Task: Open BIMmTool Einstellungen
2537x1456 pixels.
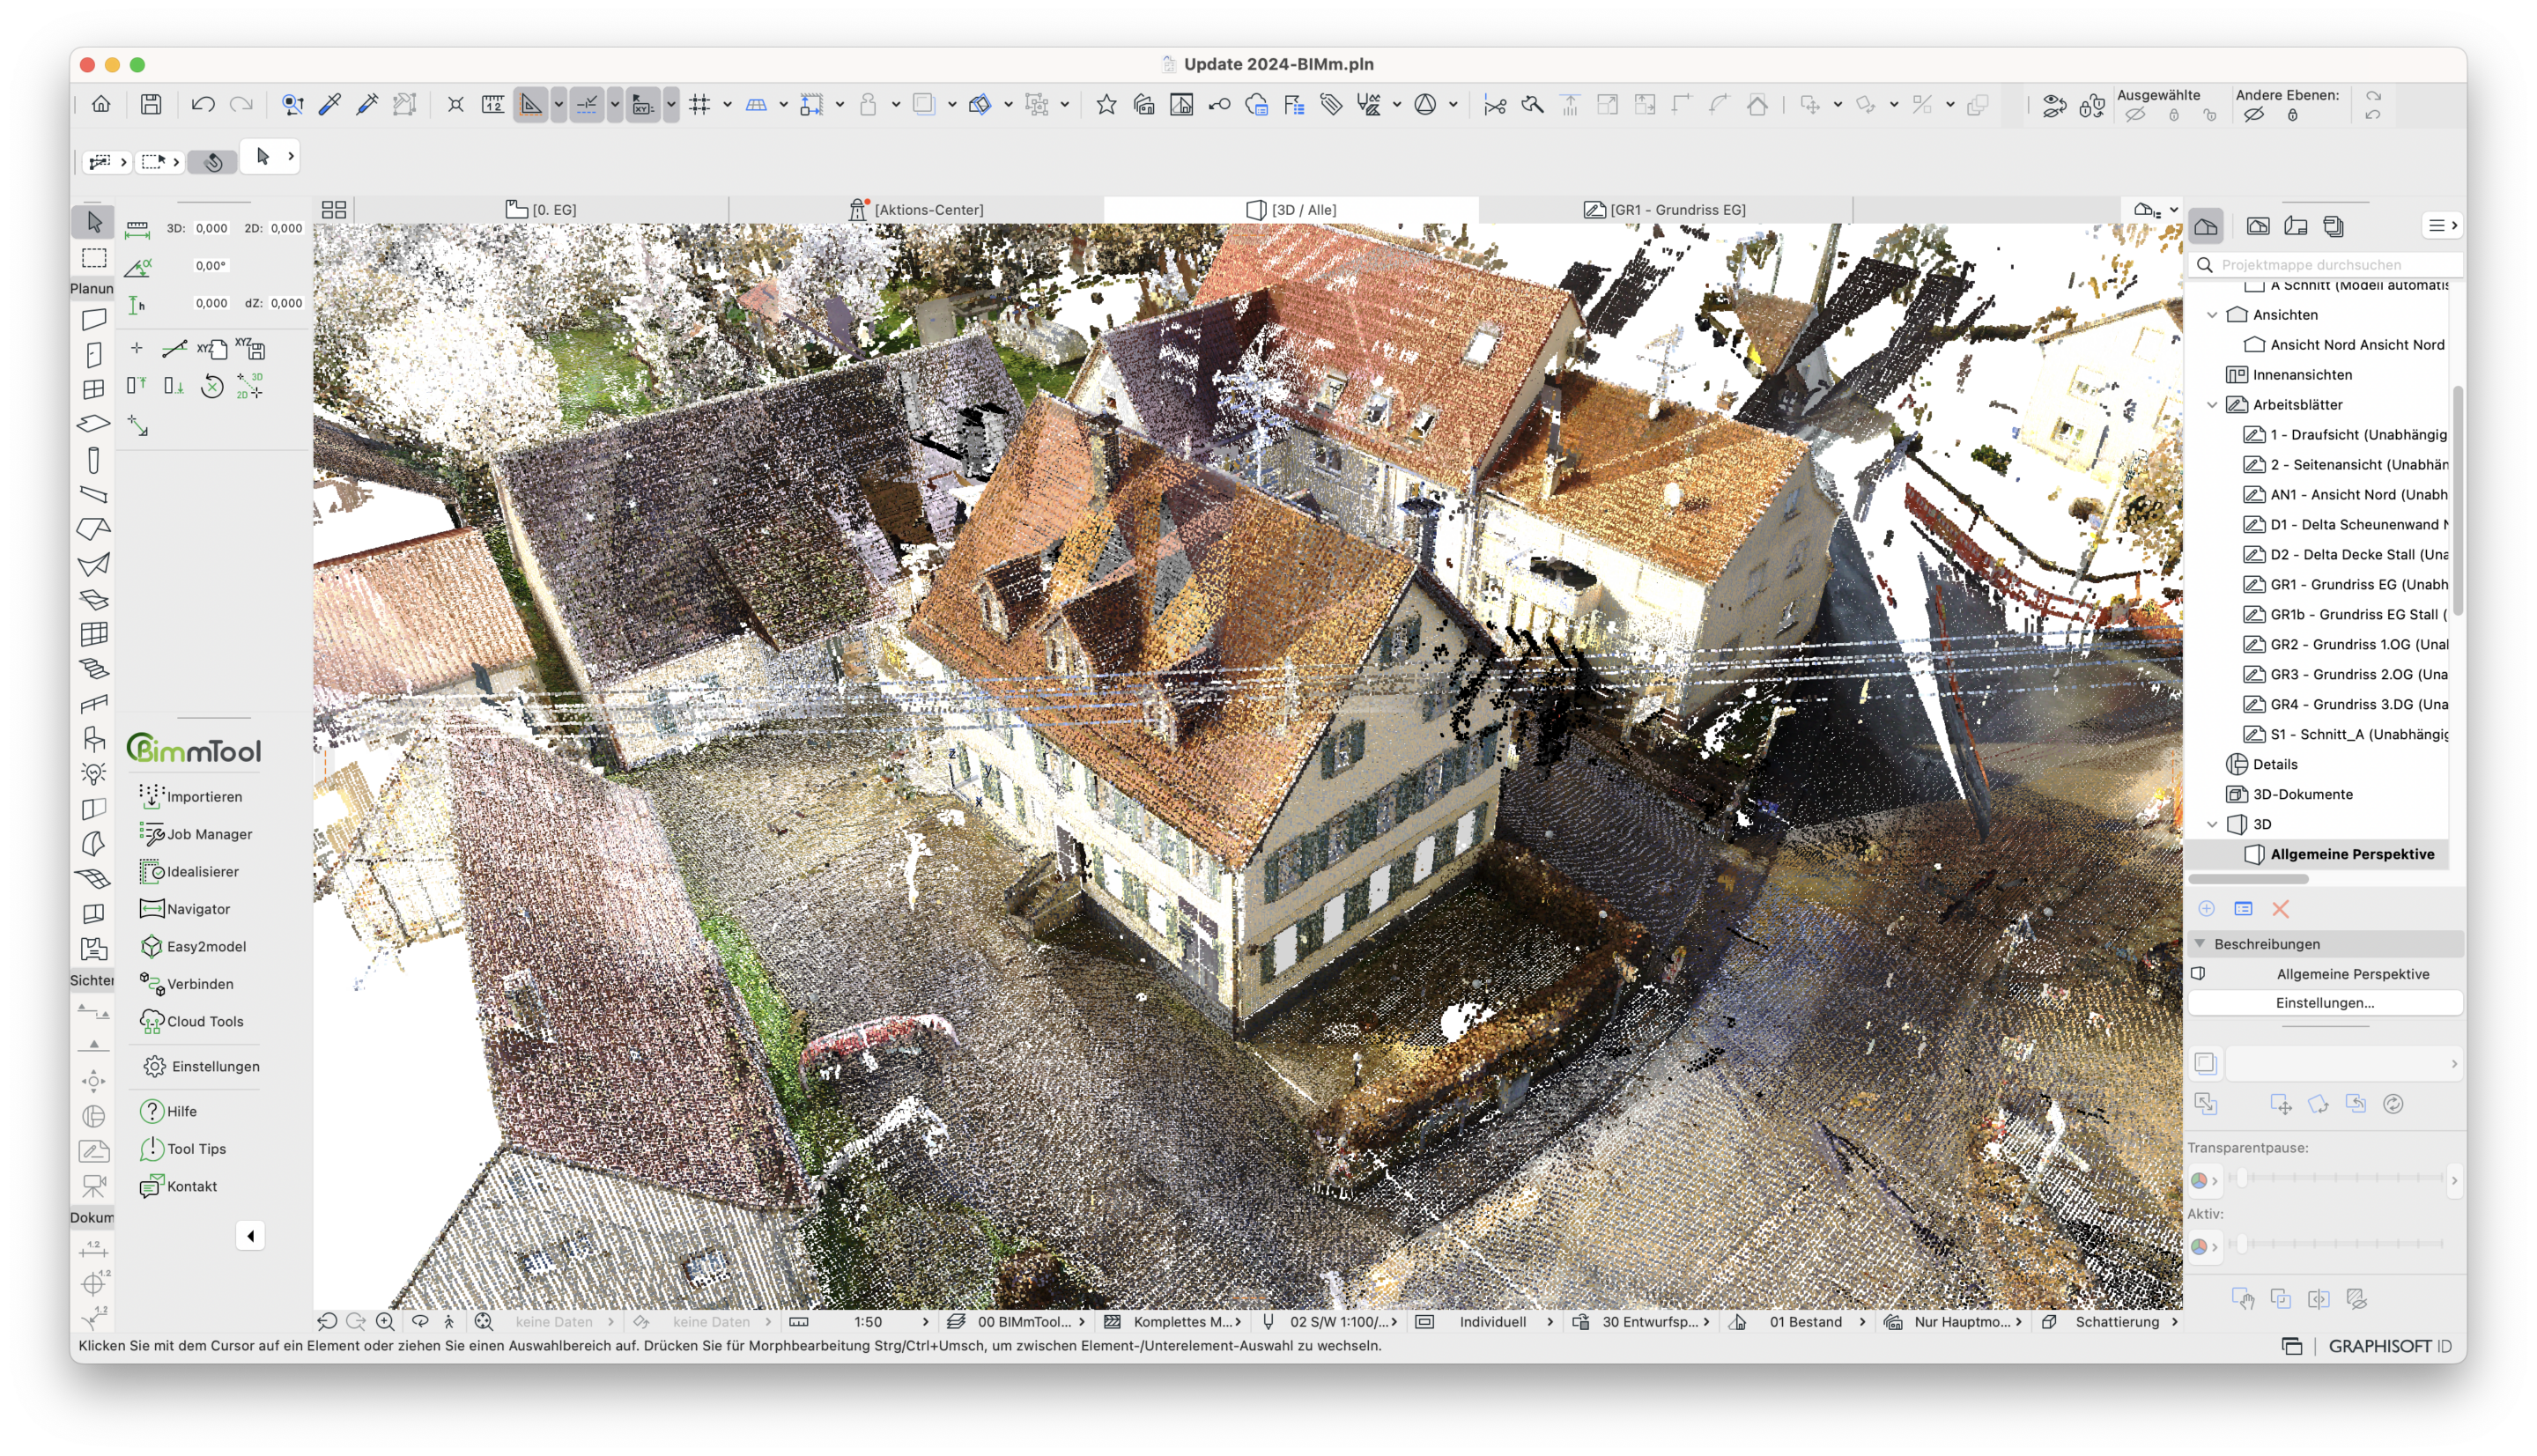Action: [201, 1066]
